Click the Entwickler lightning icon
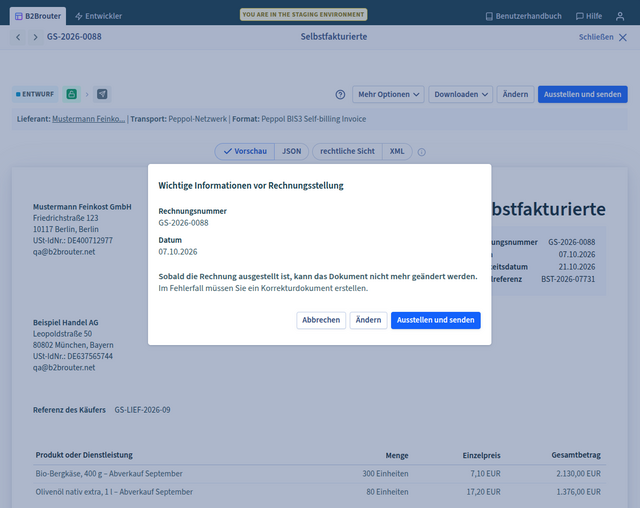 (x=79, y=16)
